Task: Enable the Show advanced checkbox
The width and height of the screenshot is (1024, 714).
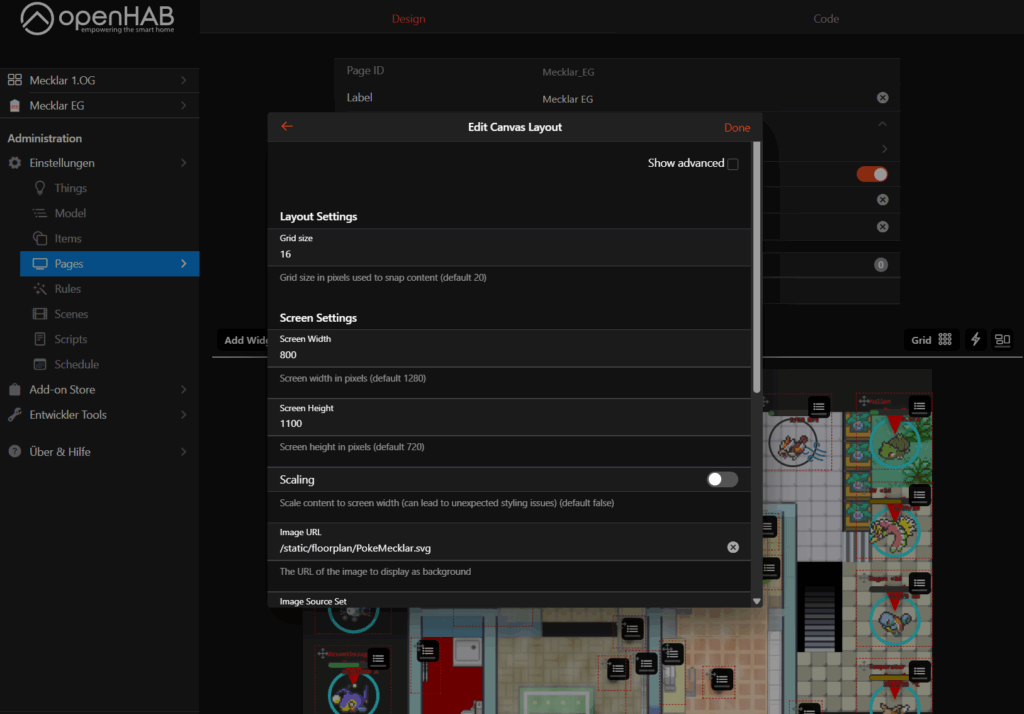Action: pyautogui.click(x=733, y=164)
